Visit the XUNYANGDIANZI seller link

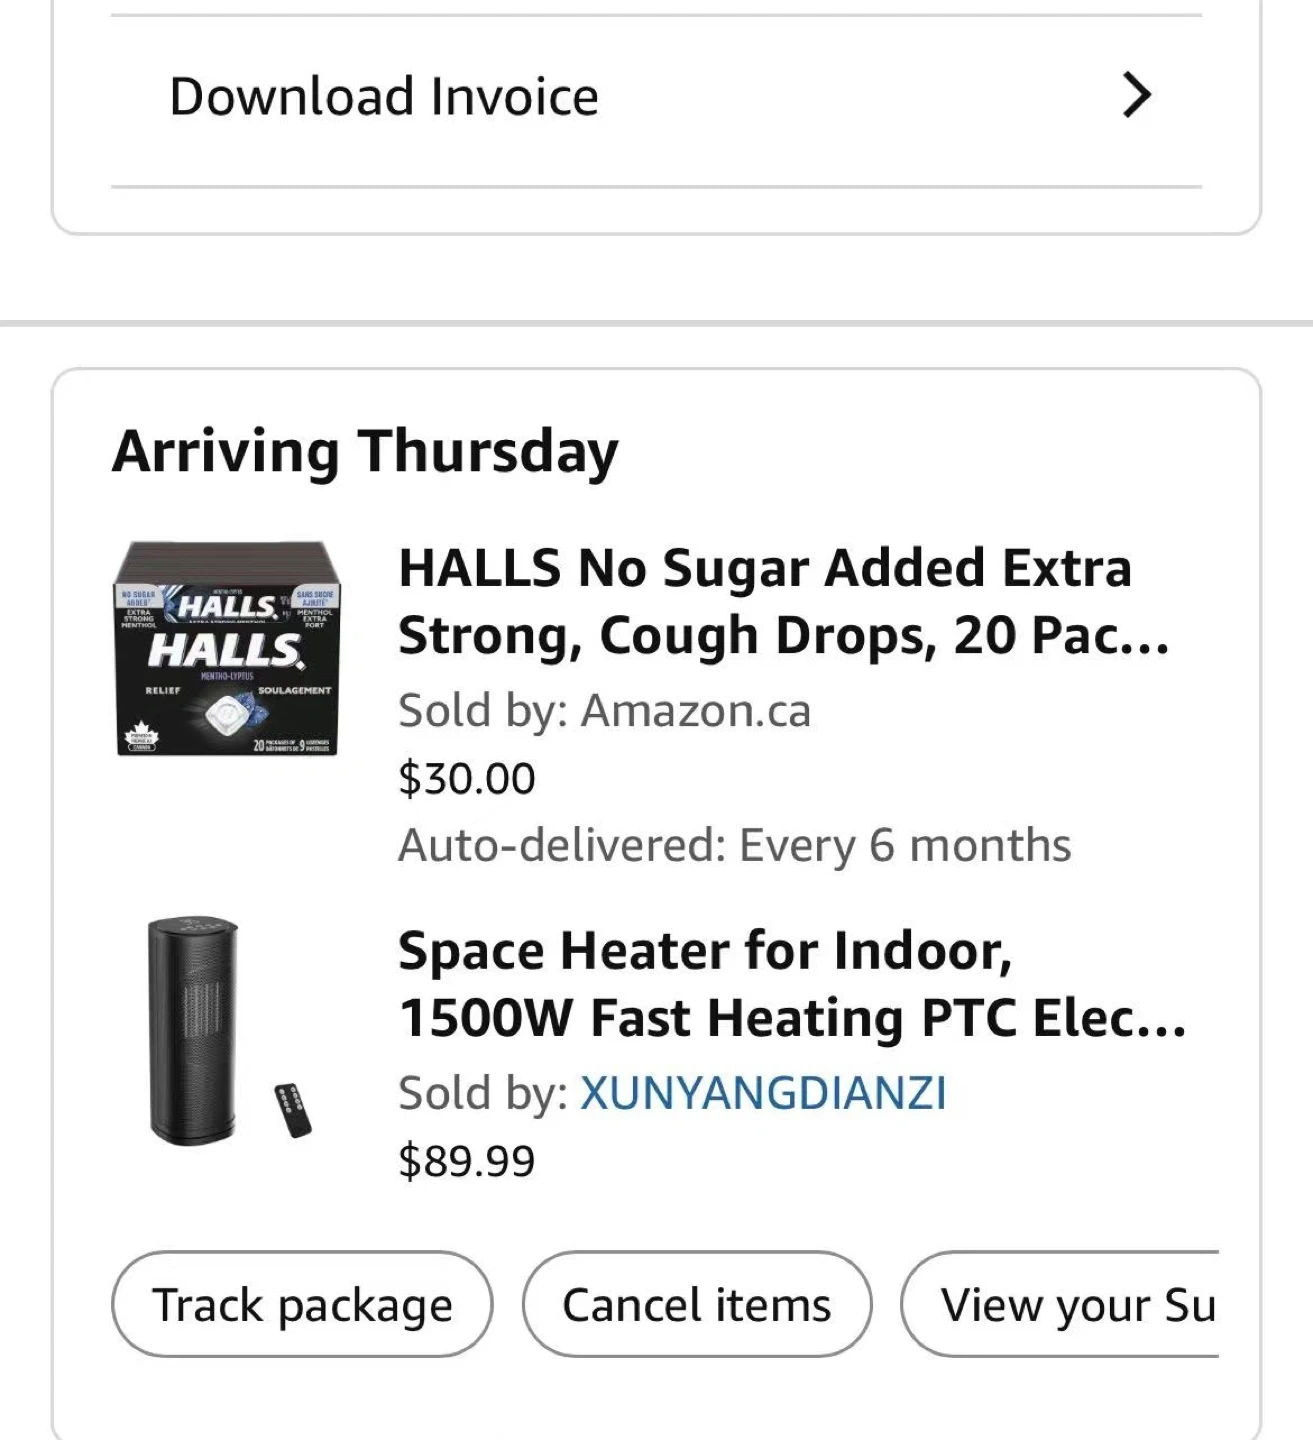763,1093
